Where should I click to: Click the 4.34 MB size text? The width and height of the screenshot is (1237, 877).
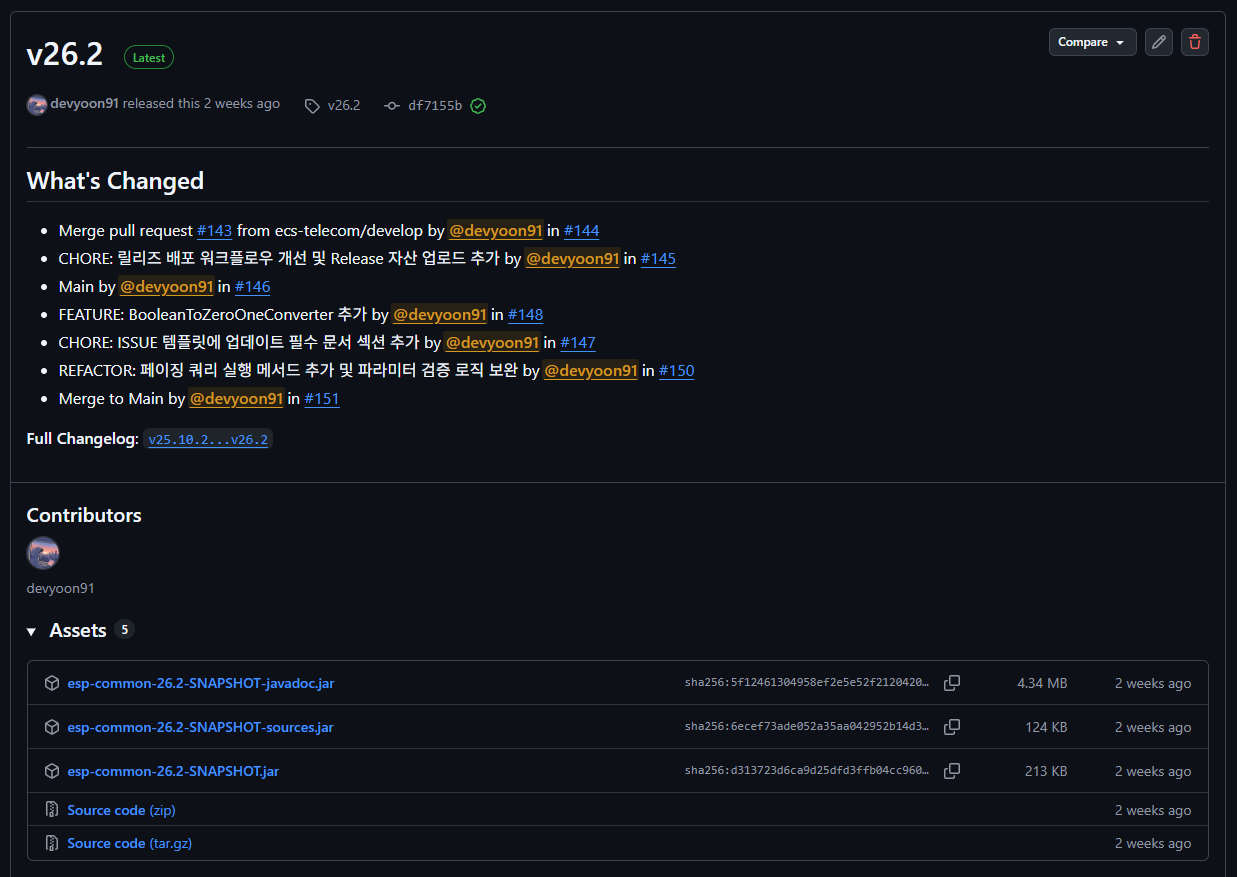pyautogui.click(x=1042, y=684)
